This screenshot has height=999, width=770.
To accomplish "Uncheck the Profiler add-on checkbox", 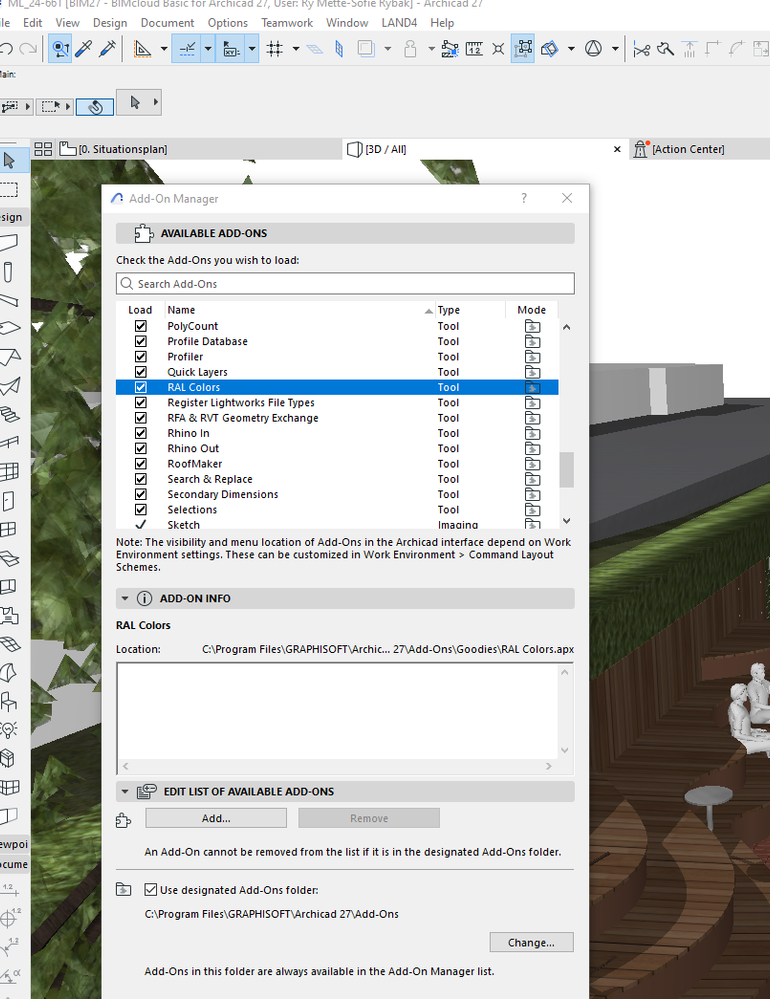I will [141, 357].
